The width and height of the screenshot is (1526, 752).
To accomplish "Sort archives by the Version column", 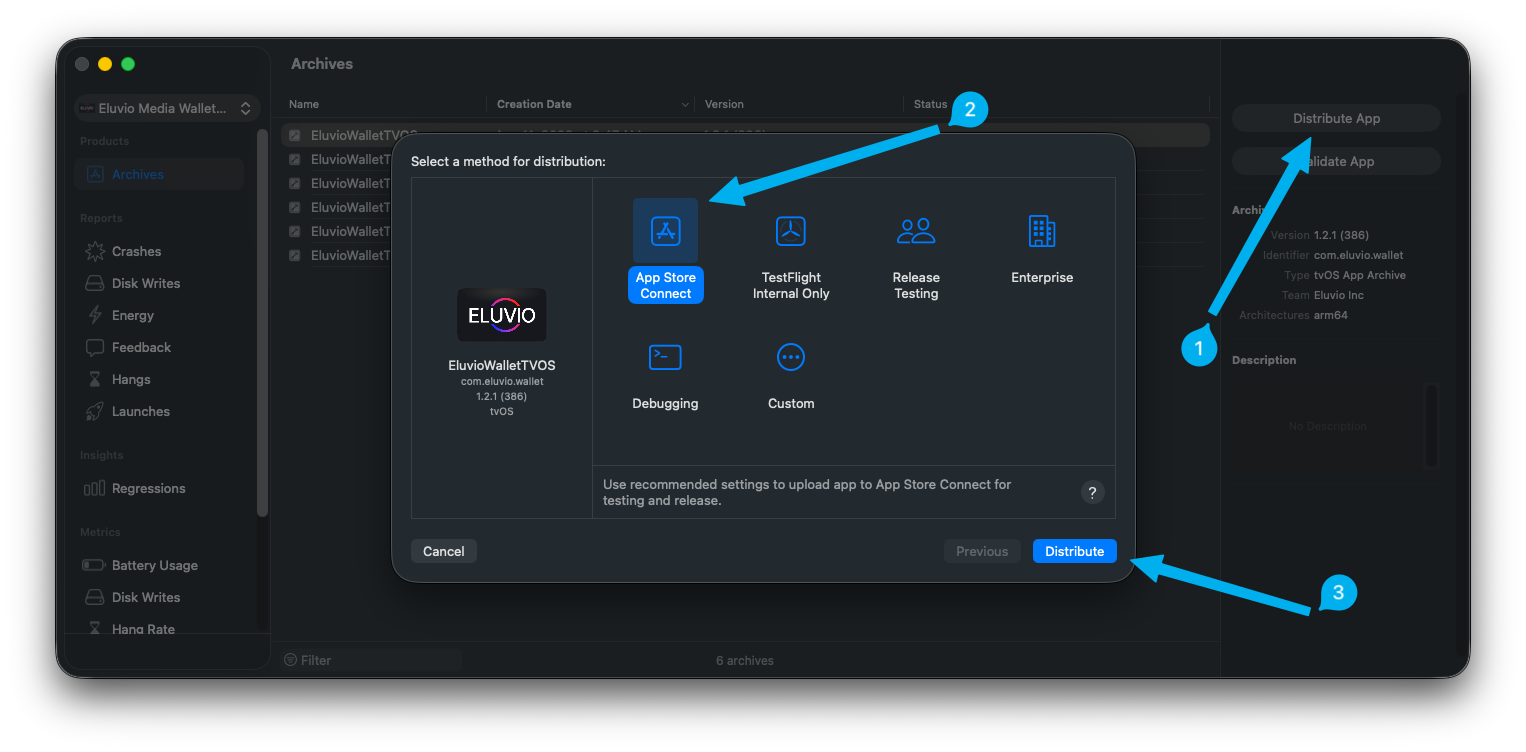I will (799, 104).
